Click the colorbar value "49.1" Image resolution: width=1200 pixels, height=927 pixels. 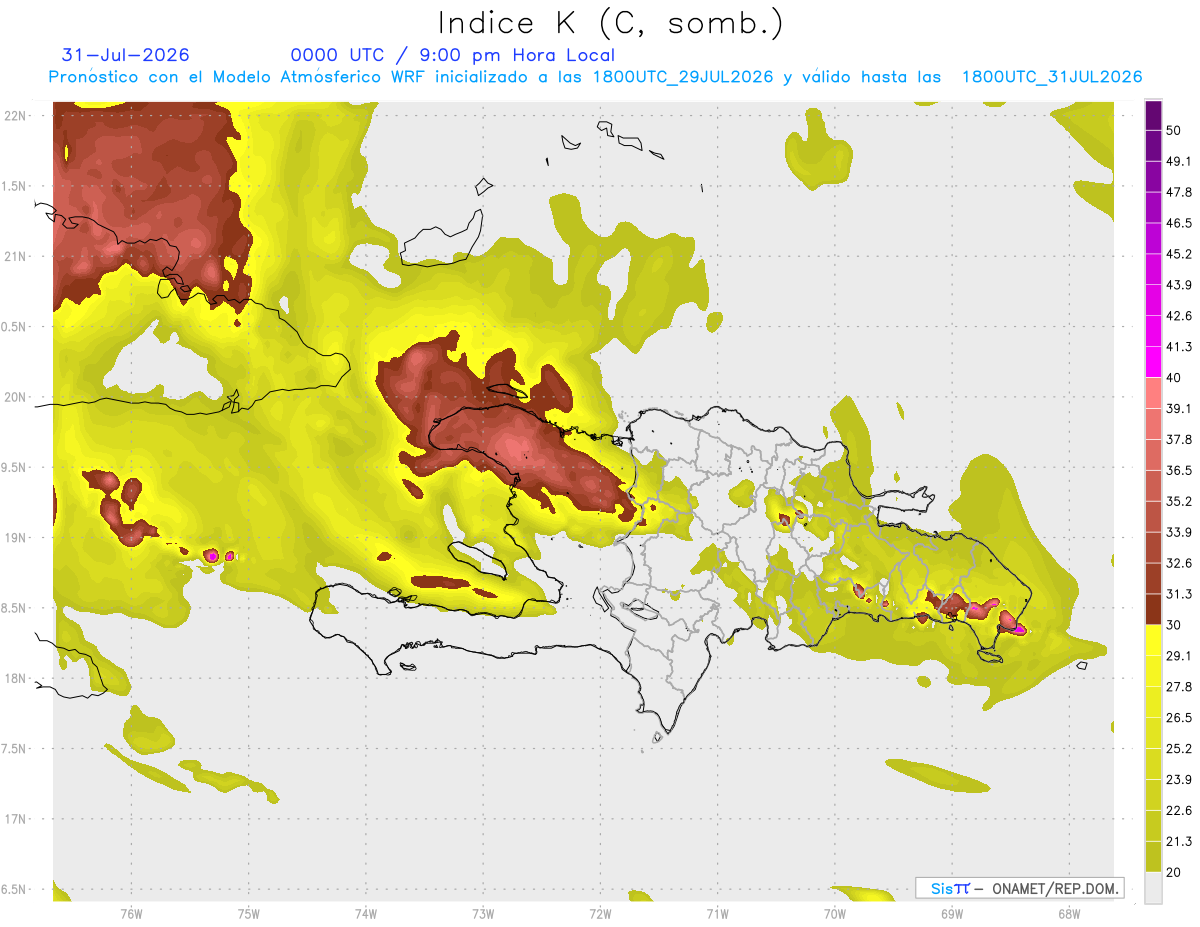[x=1179, y=161]
